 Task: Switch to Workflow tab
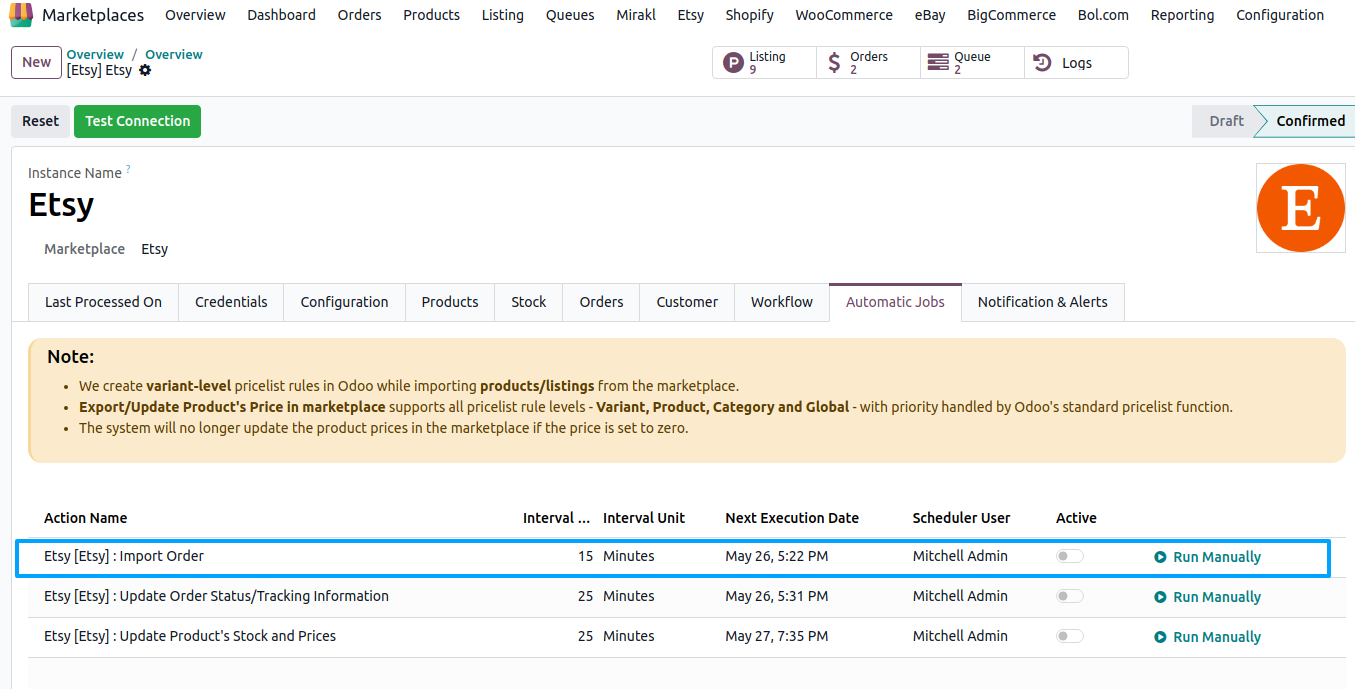click(782, 302)
